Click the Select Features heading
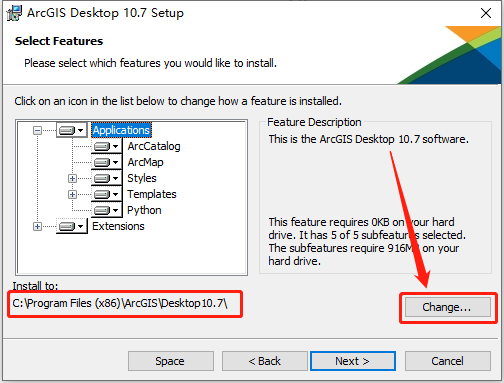This screenshot has height=383, width=504. 59,41
